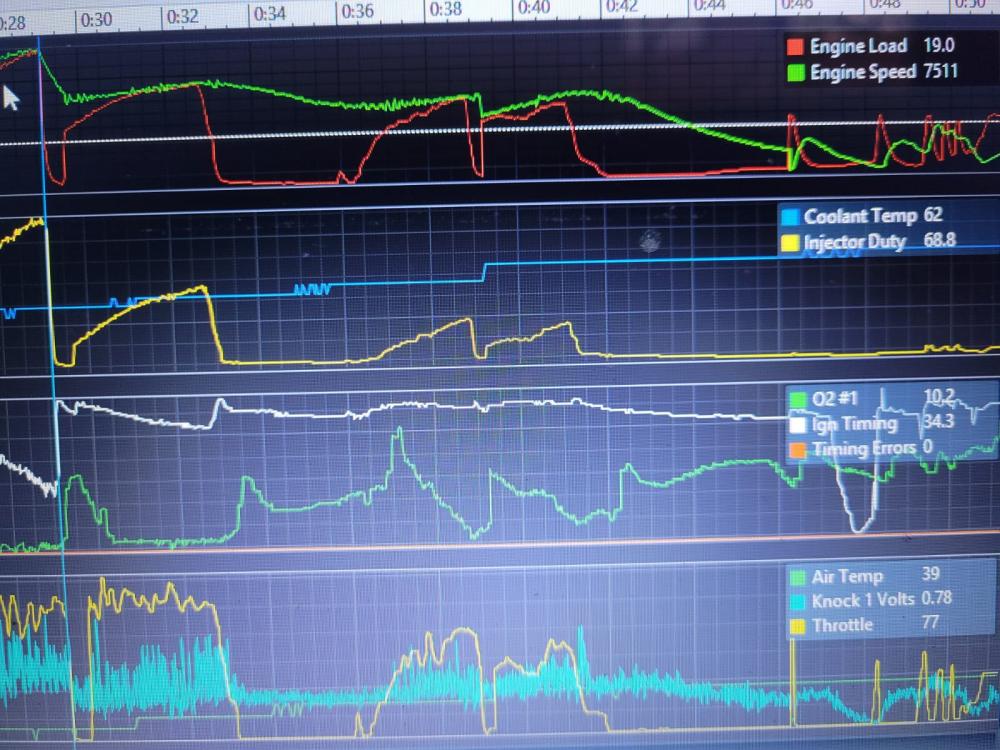Click the 0:34 time ruler marker

tap(270, 14)
